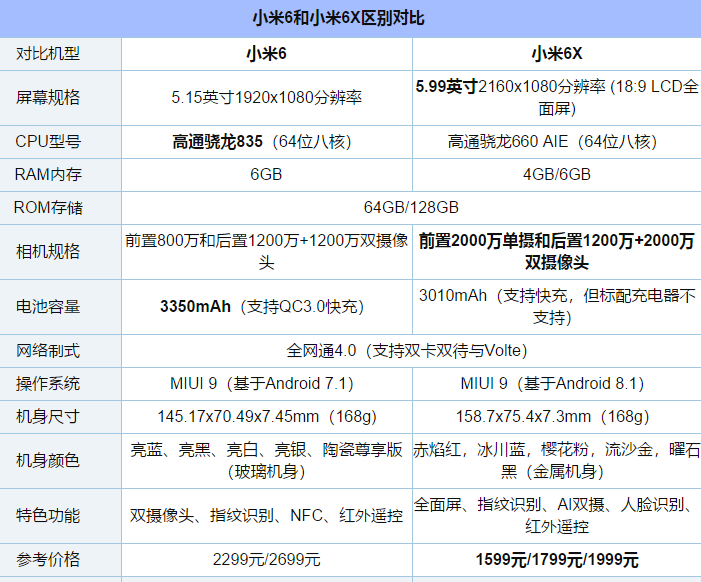
Task: Select the 双摄像头、指纹识别、NFC features cell
Action: tap(266, 516)
